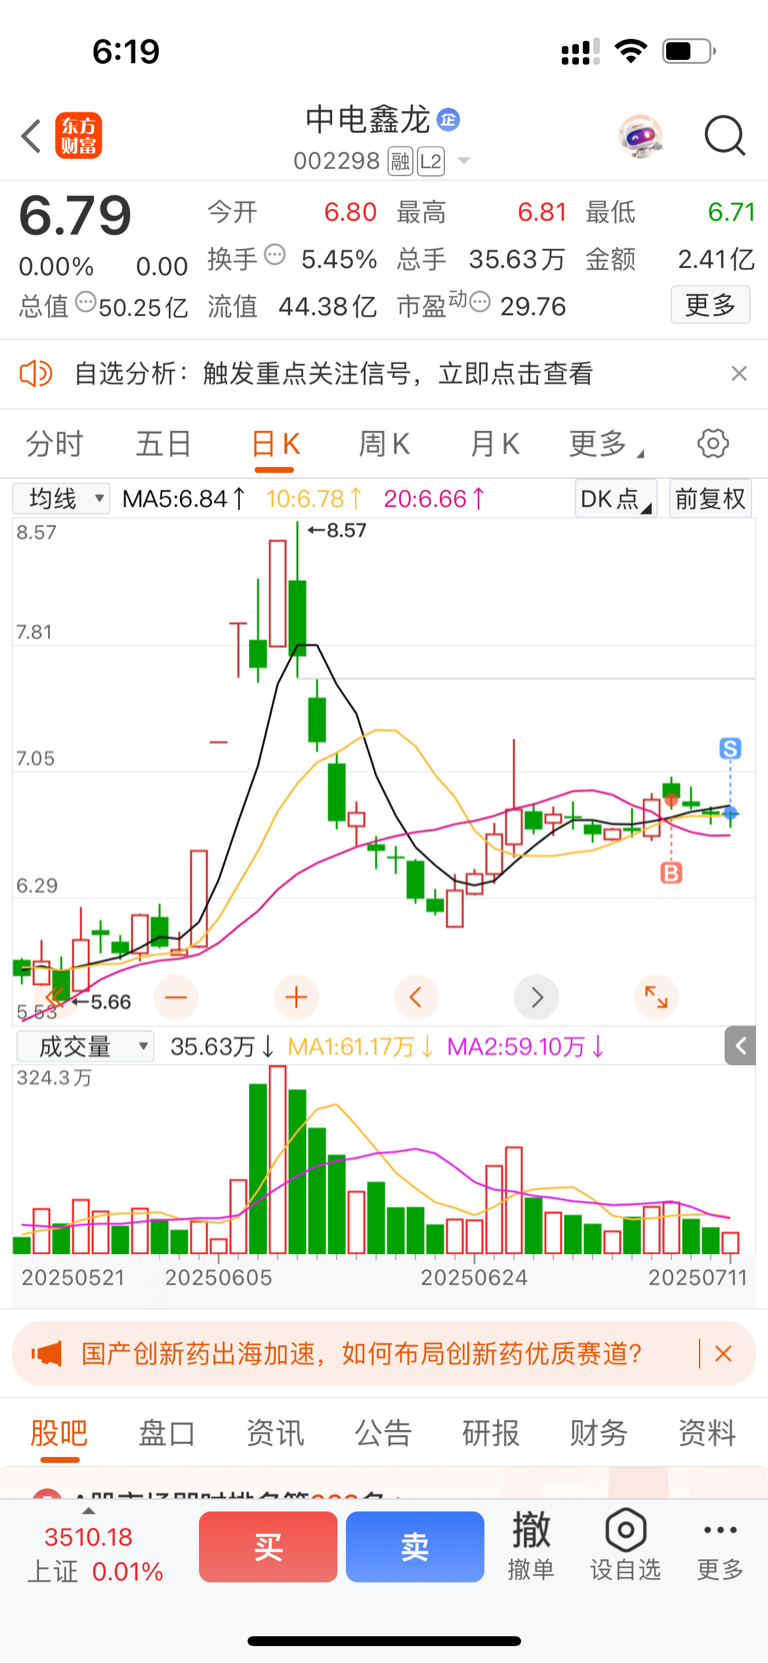Expand the stock code dropdown arrow
The width and height of the screenshot is (768, 1663).
(x=463, y=161)
